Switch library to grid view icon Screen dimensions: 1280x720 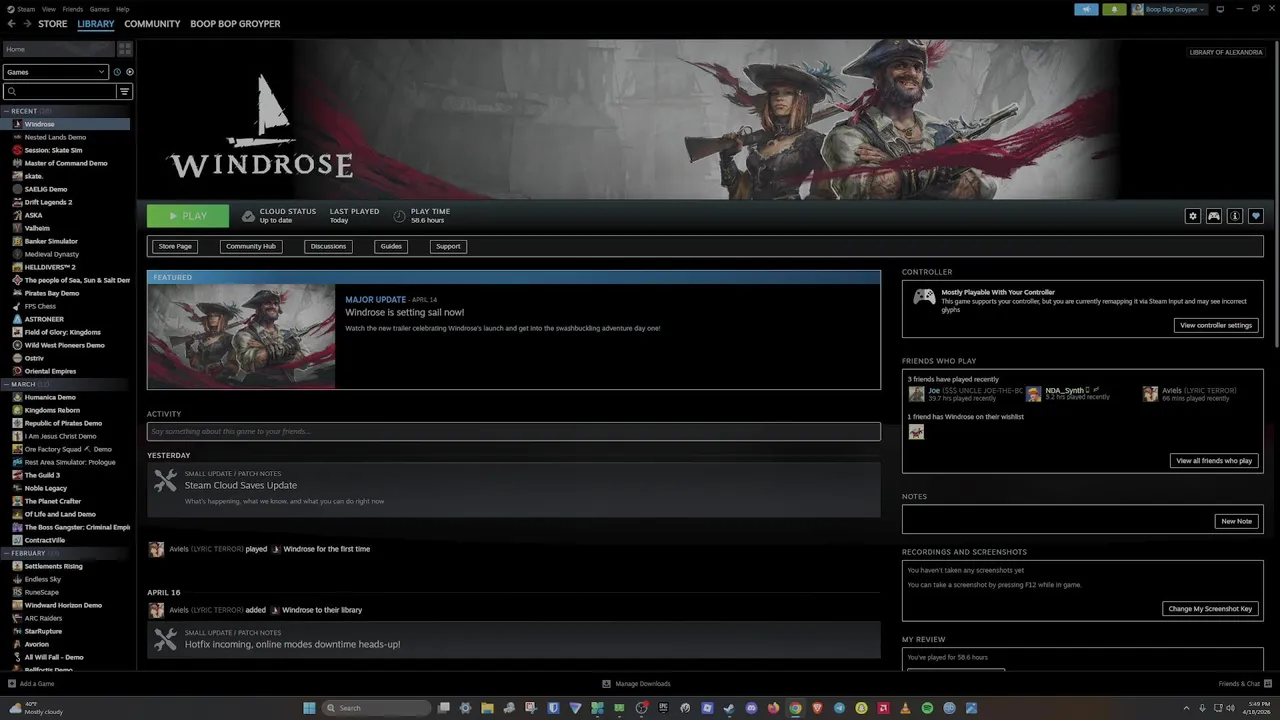[x=125, y=49]
